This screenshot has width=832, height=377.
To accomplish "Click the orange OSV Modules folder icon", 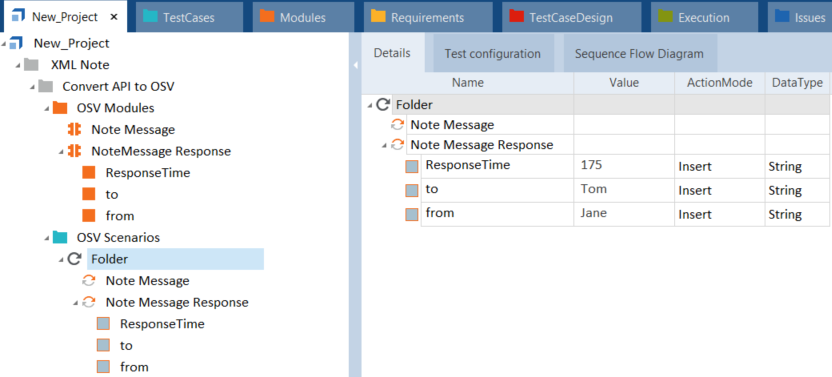I will (x=60, y=108).
